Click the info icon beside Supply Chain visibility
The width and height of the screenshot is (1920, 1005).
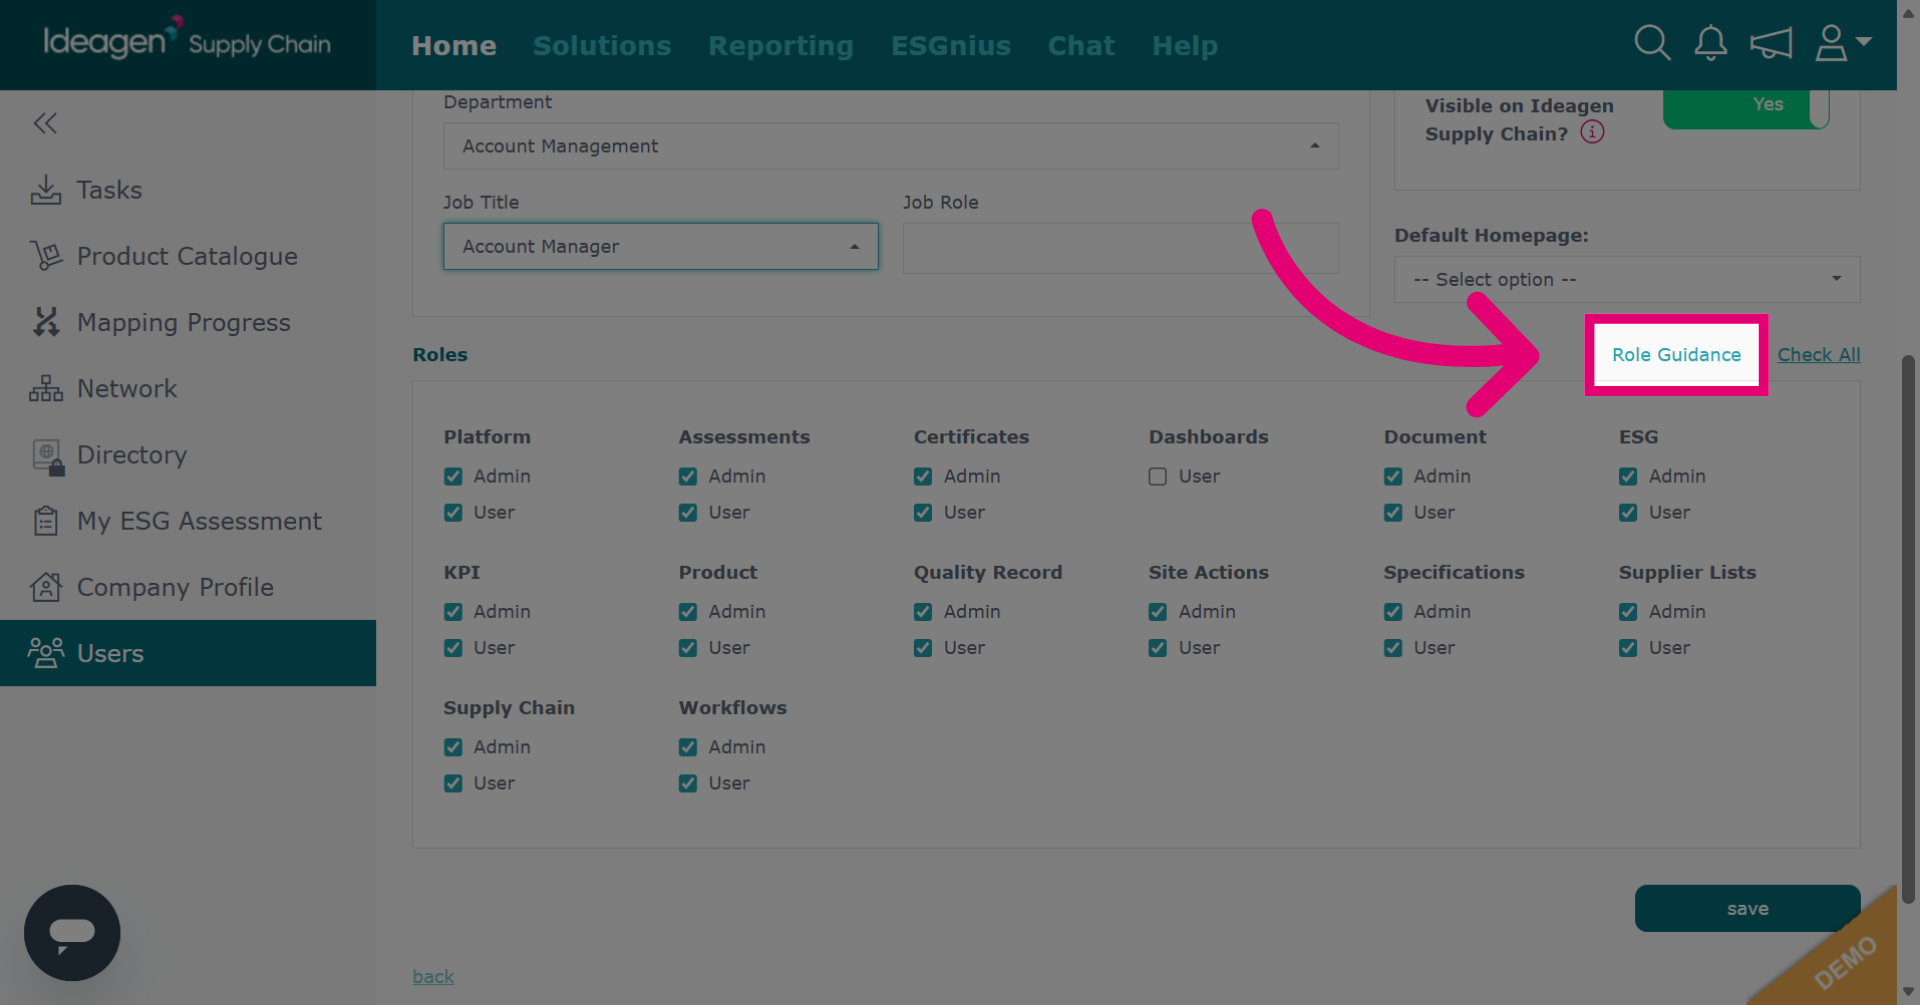point(1592,132)
